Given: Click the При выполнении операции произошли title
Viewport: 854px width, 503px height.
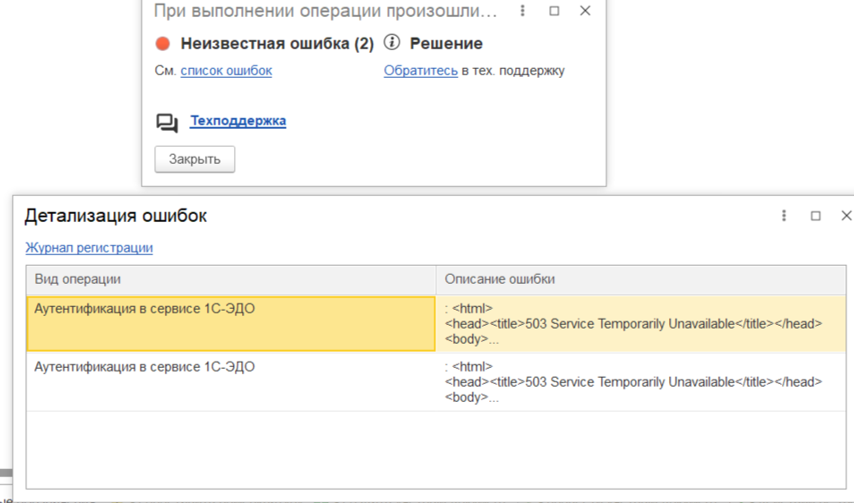Looking at the screenshot, I should pos(326,11).
